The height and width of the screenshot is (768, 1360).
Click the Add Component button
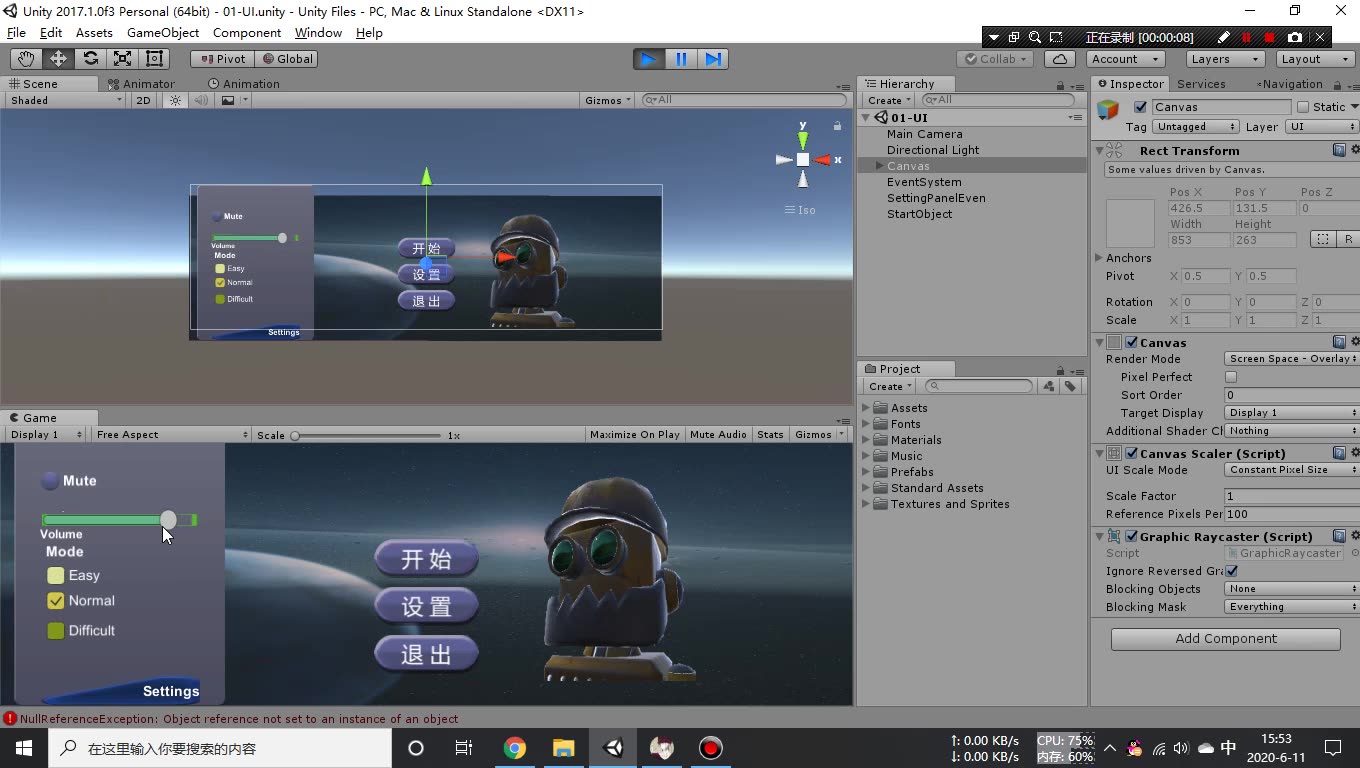click(x=1224, y=639)
